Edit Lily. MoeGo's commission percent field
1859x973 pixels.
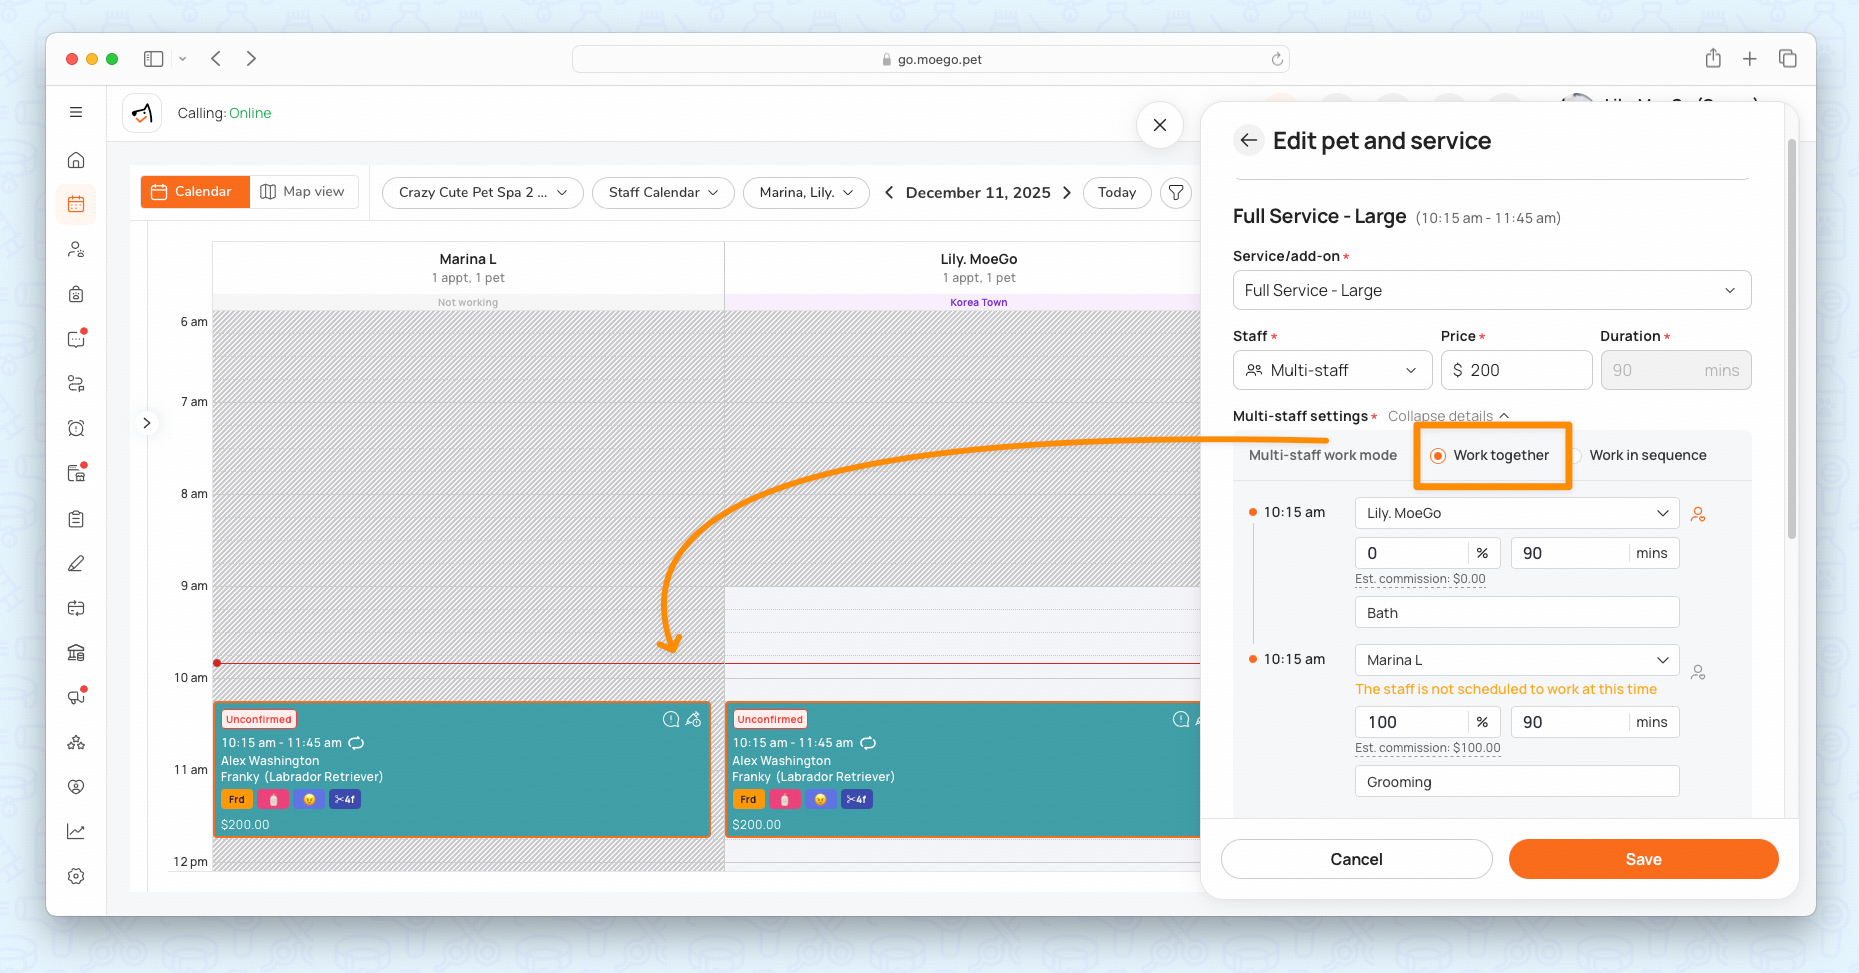click(1411, 553)
